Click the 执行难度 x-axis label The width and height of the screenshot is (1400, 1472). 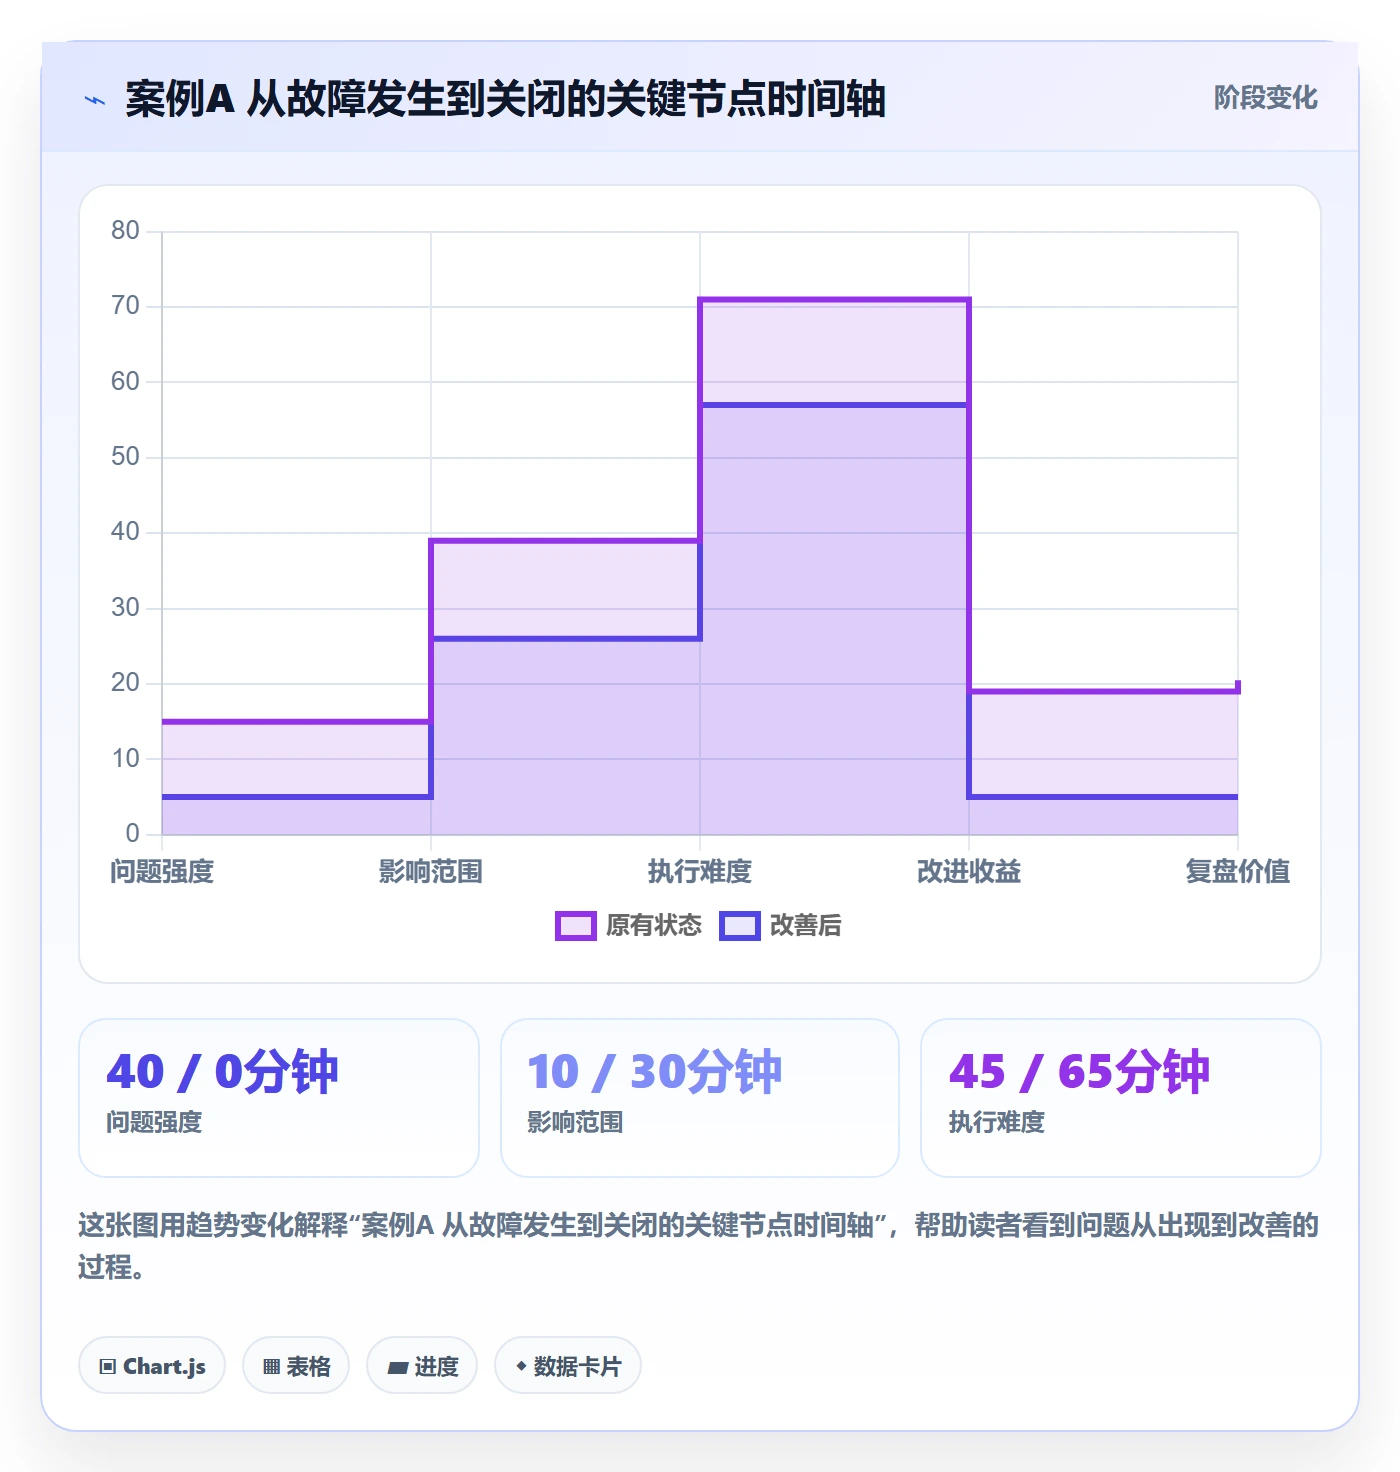[x=700, y=872]
